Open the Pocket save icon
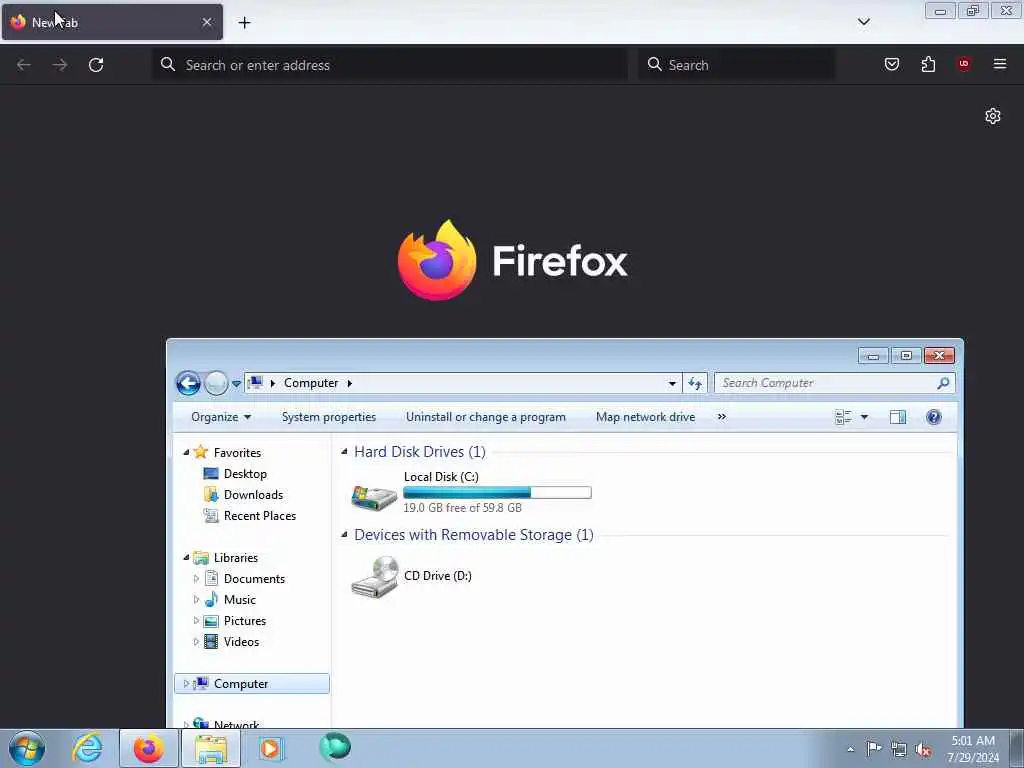 click(891, 64)
